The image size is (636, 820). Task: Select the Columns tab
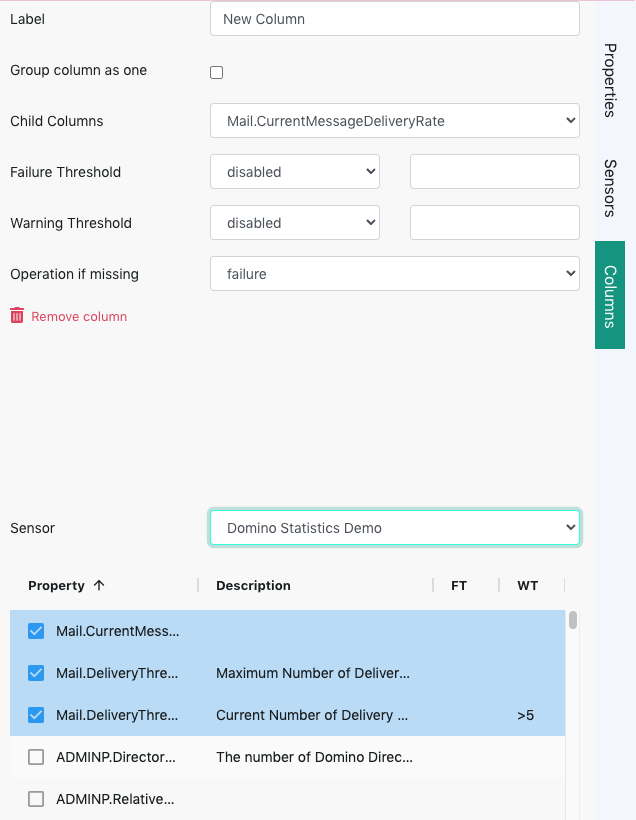click(x=610, y=296)
